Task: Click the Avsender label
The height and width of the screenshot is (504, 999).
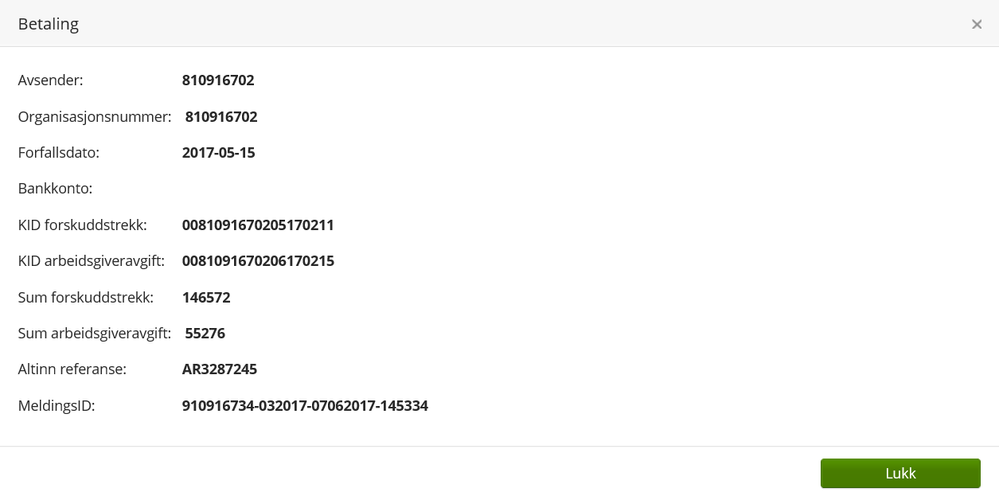Action: [x=51, y=80]
